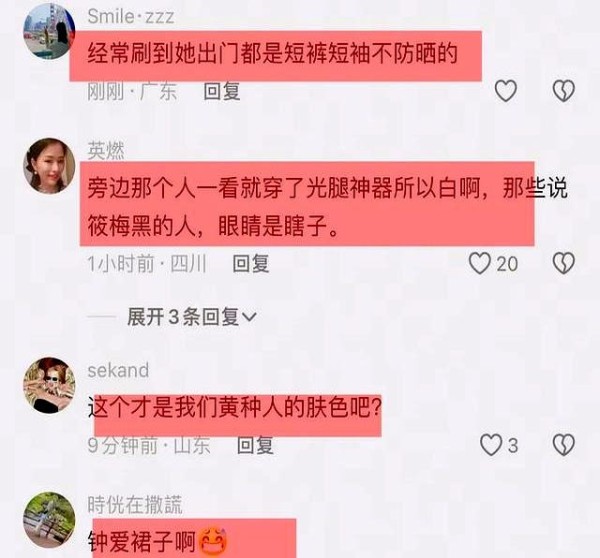Reply to 英燃's comment via 回复
The image size is (600, 558).
(251, 264)
